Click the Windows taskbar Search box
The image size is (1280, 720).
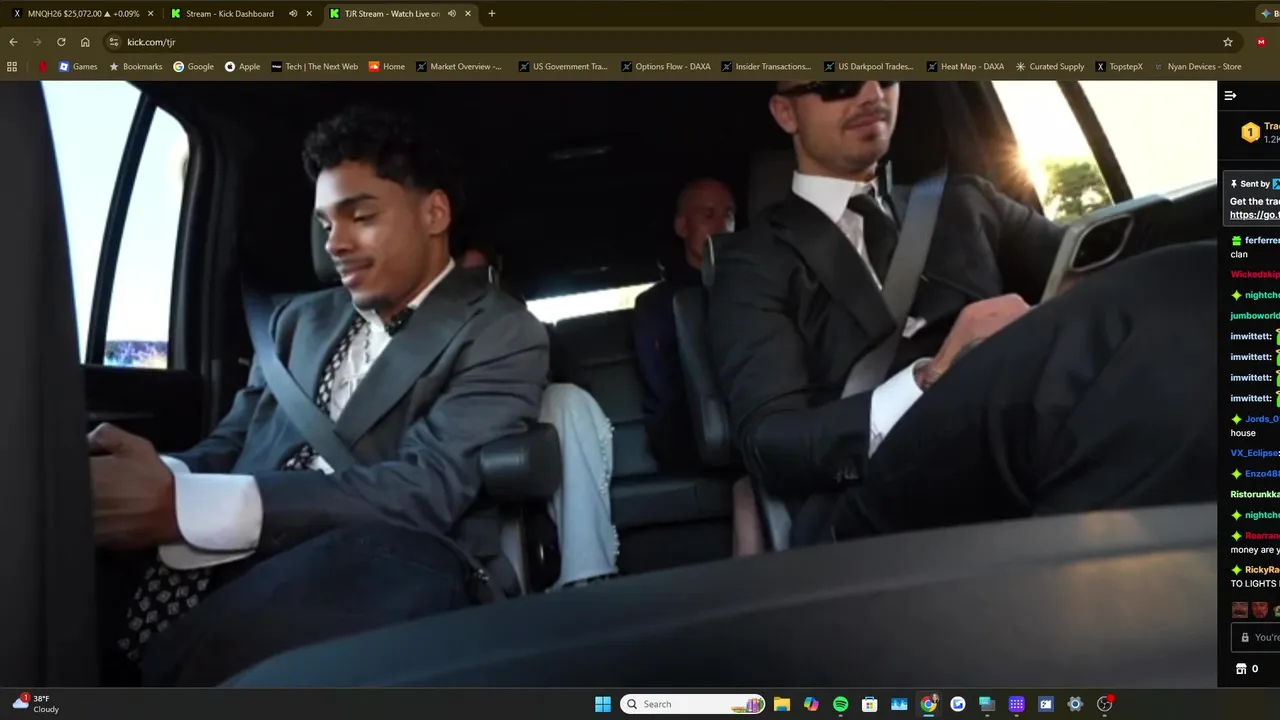point(692,704)
